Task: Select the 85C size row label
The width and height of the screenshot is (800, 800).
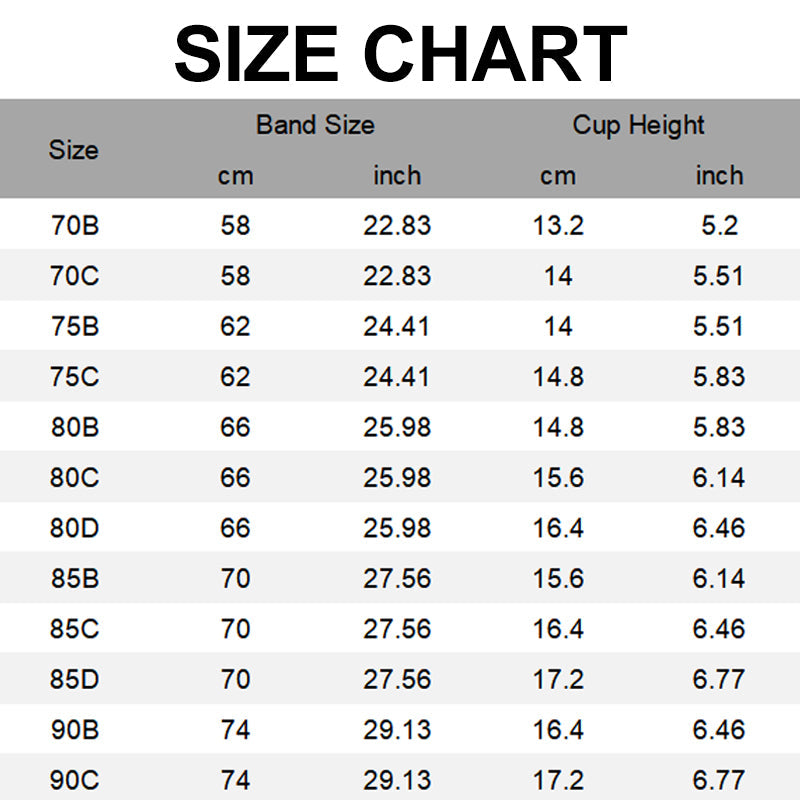Action: point(75,628)
